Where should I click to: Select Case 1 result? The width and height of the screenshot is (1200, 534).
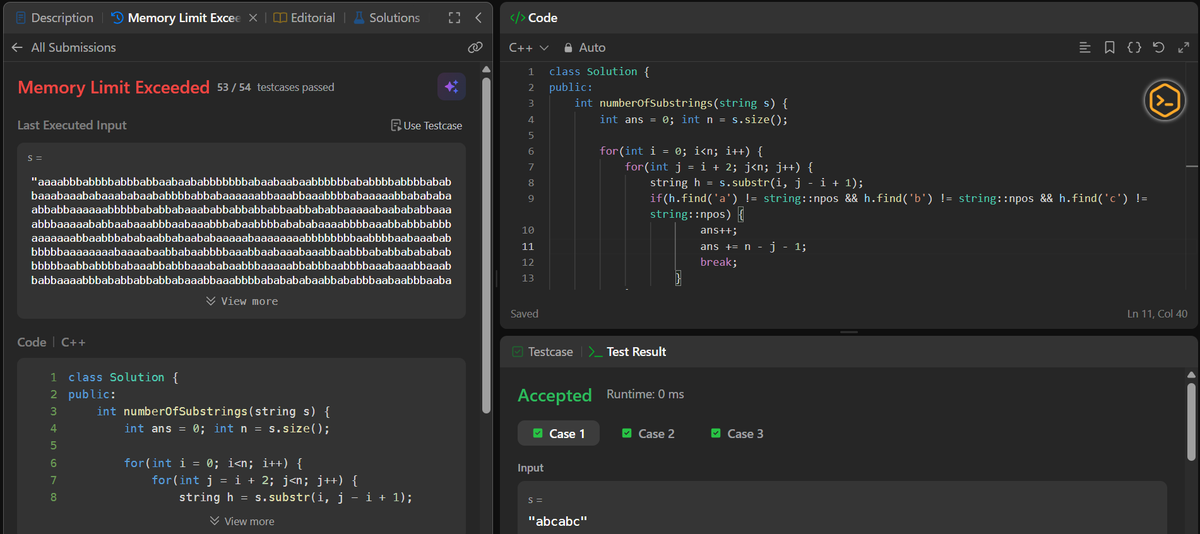coord(558,433)
